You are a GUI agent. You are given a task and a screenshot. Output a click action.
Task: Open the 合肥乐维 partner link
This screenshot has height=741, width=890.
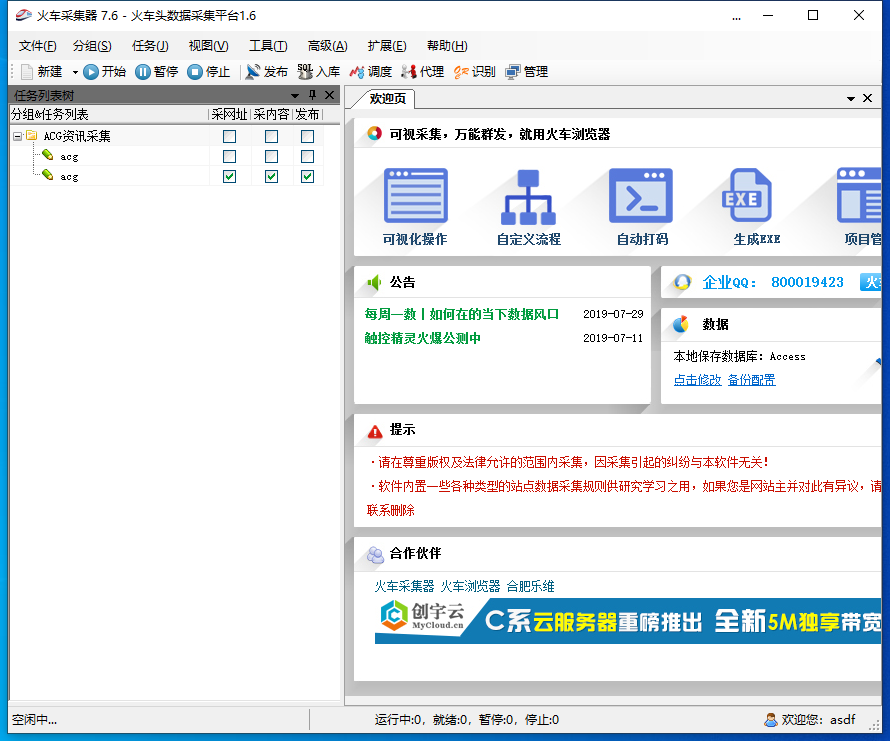click(530, 586)
